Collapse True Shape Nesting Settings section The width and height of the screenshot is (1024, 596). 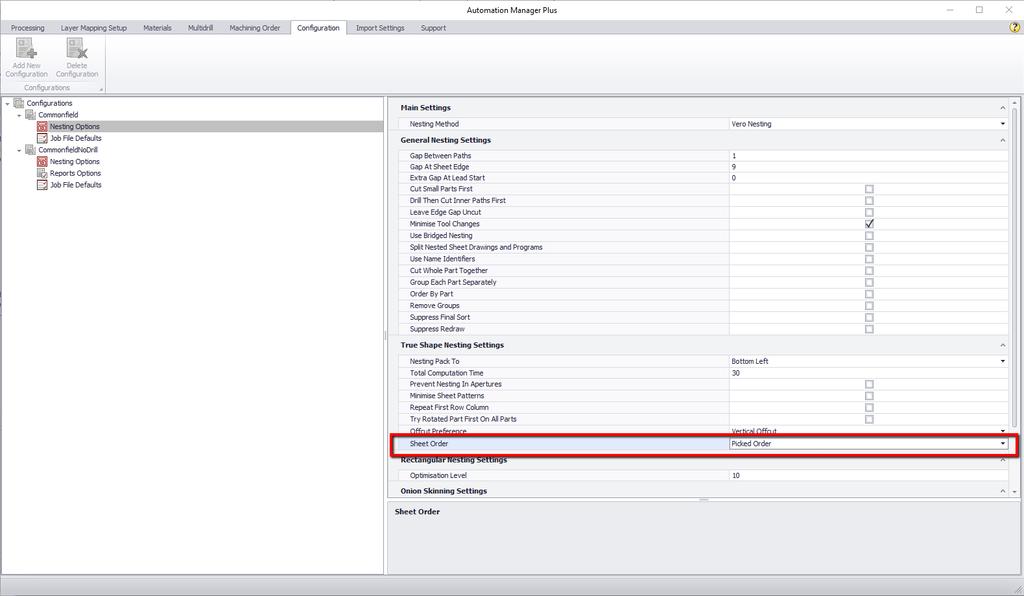click(x=1002, y=345)
